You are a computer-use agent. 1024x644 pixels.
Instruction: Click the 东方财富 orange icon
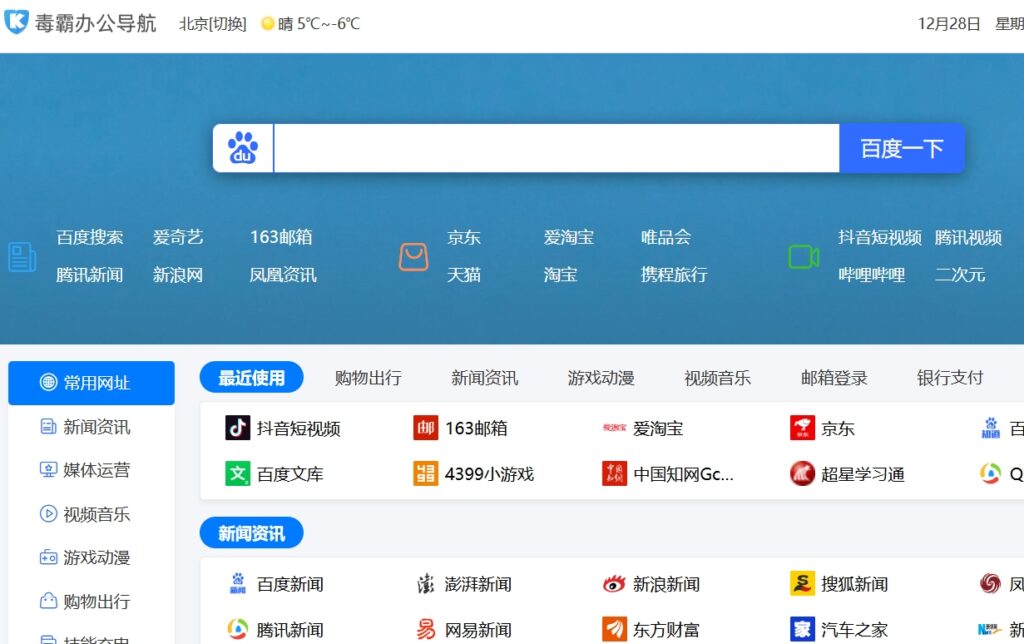[614, 629]
